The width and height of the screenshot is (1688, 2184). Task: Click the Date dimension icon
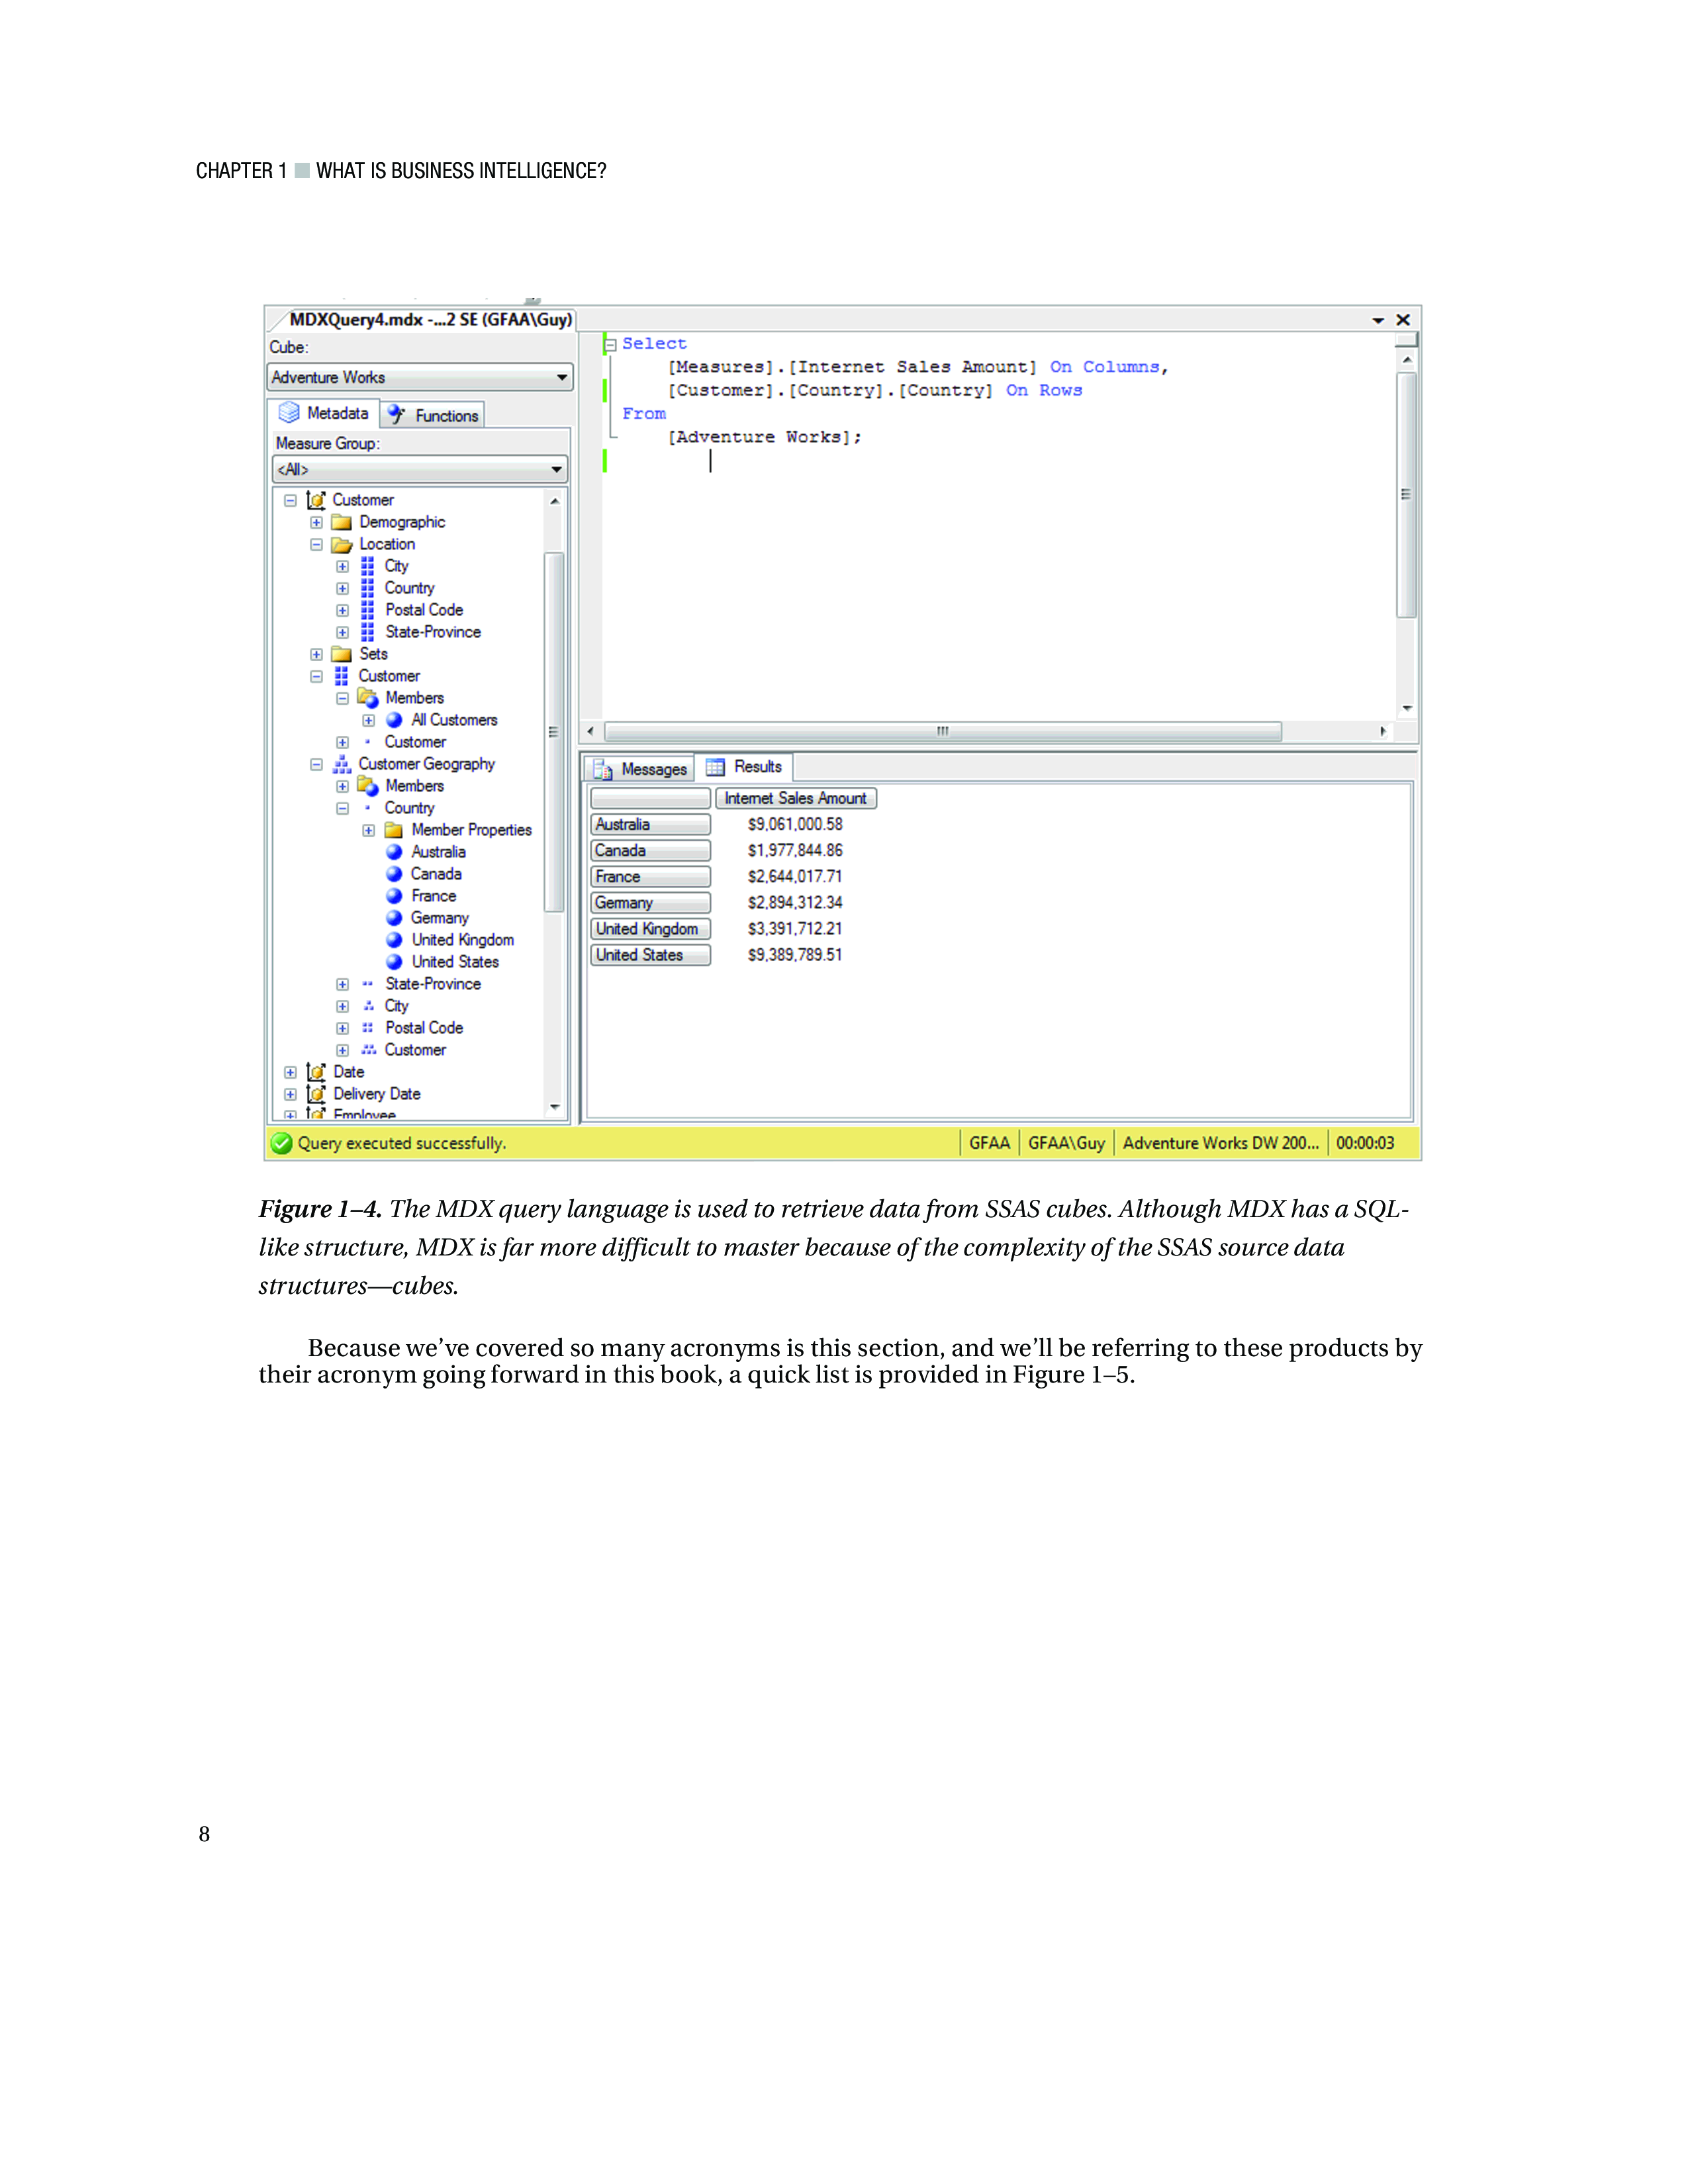[316, 1072]
